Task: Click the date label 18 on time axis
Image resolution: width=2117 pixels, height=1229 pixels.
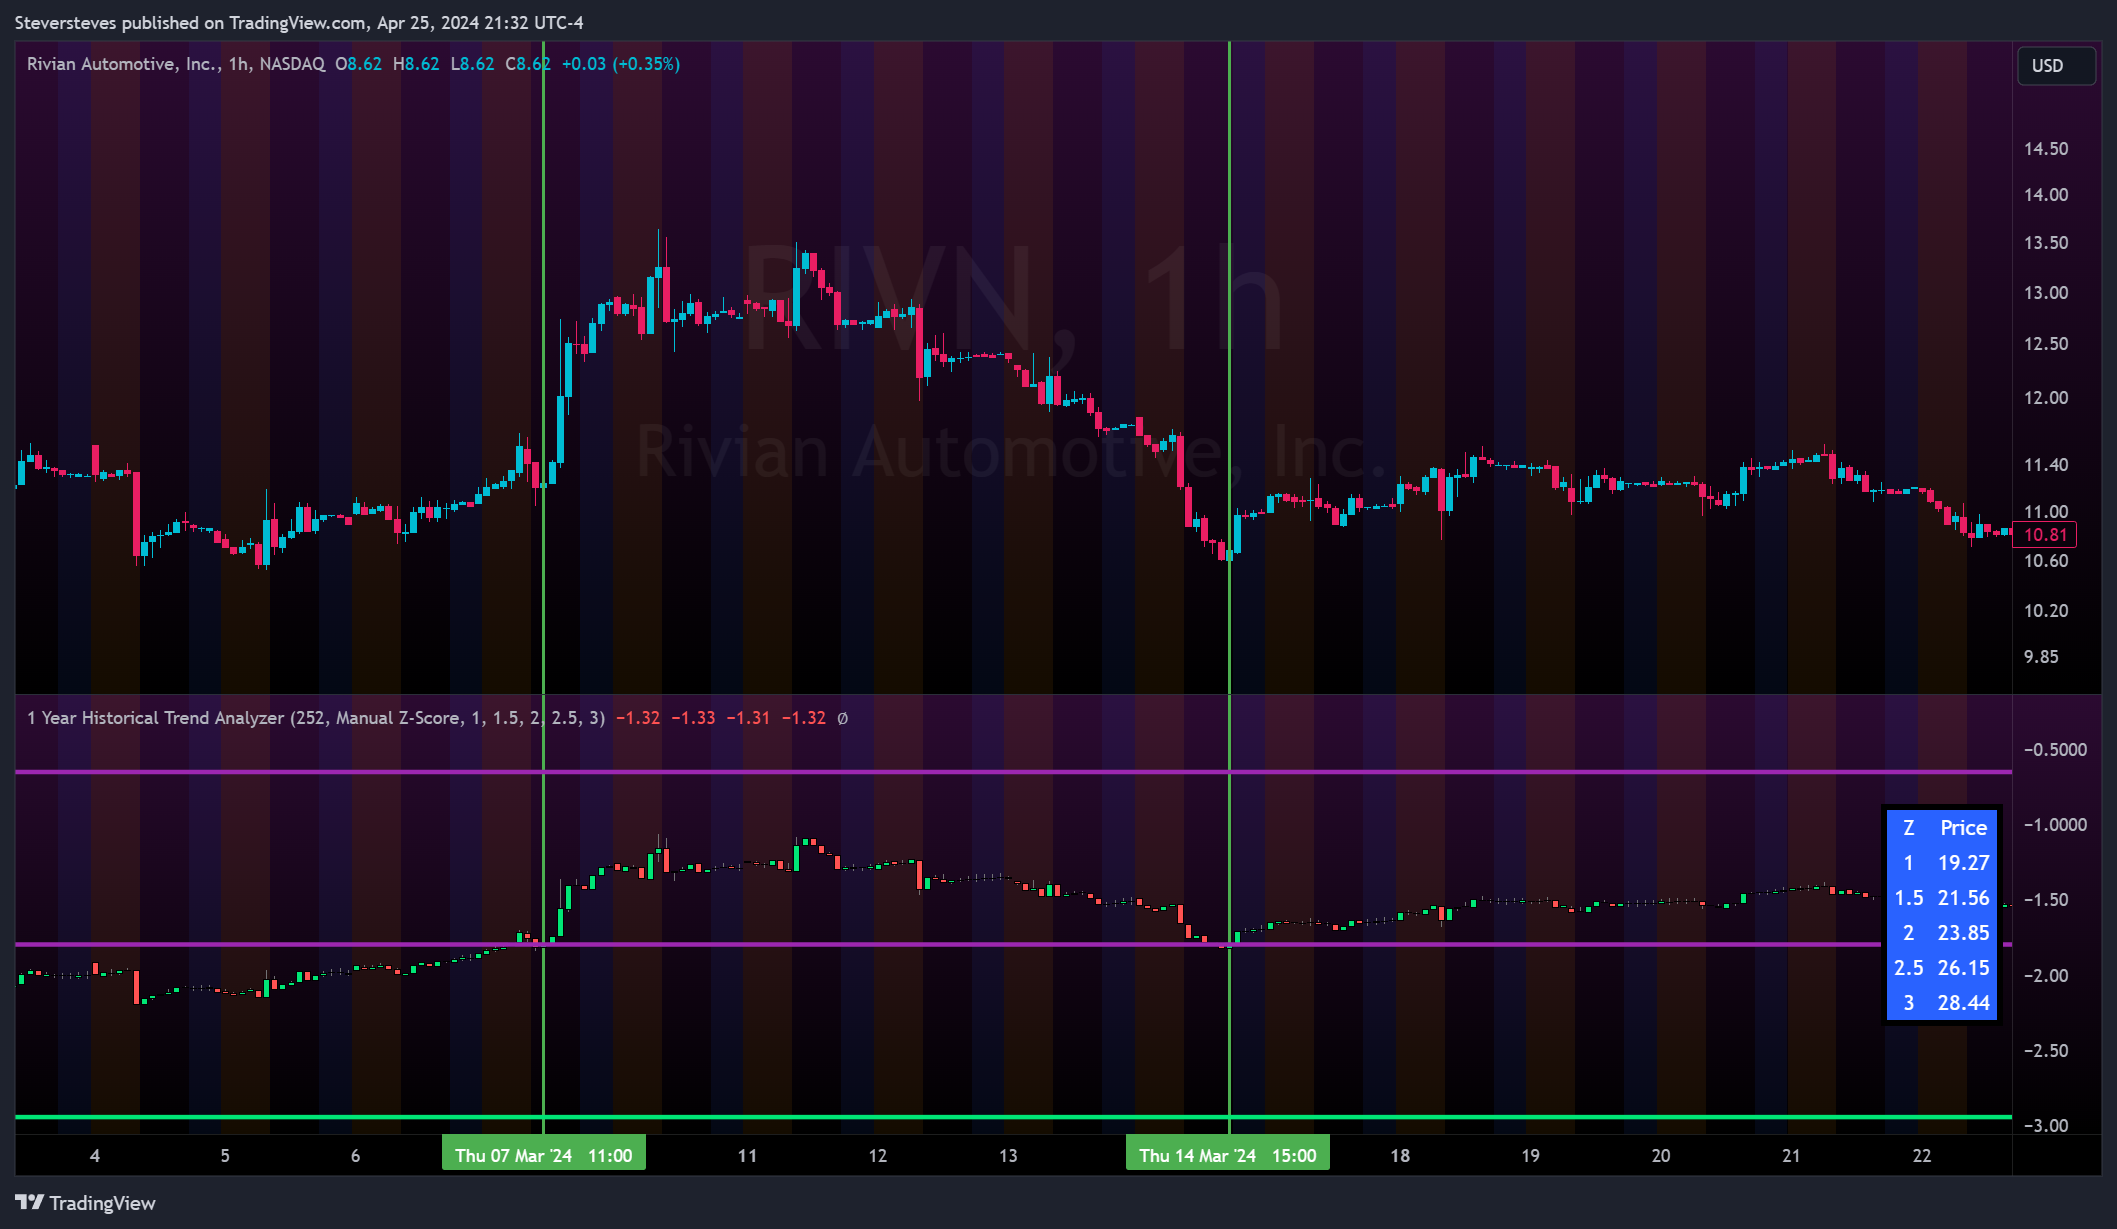Action: (1400, 1156)
